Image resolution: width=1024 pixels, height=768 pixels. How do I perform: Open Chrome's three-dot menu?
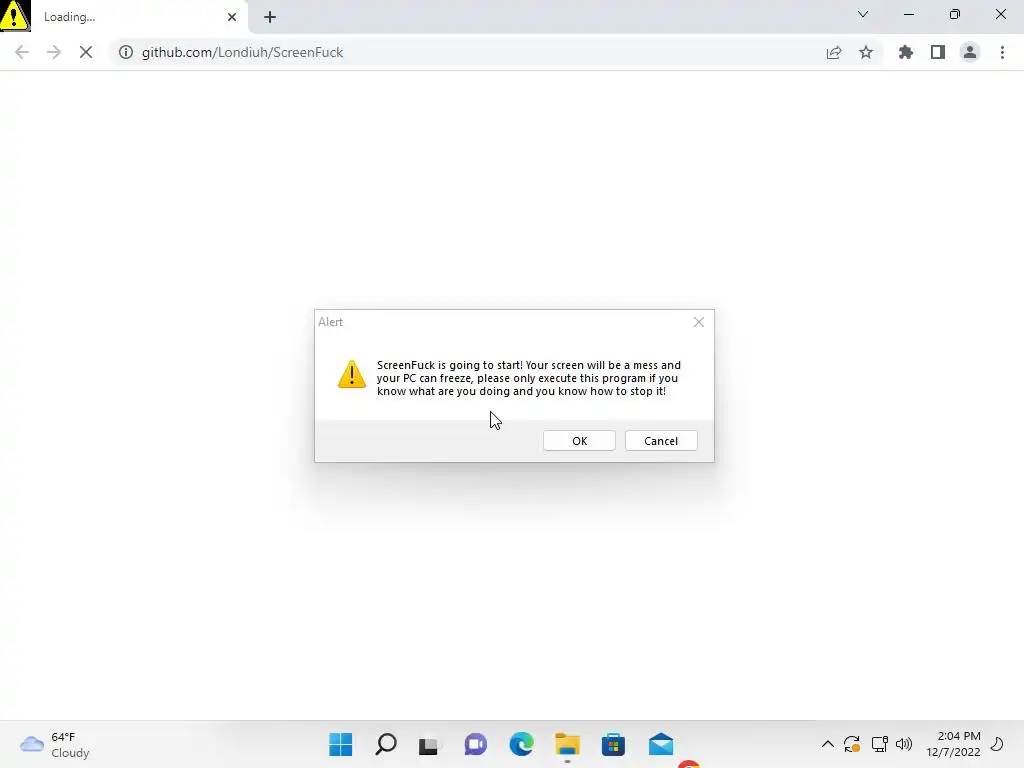pyautogui.click(x=1002, y=52)
